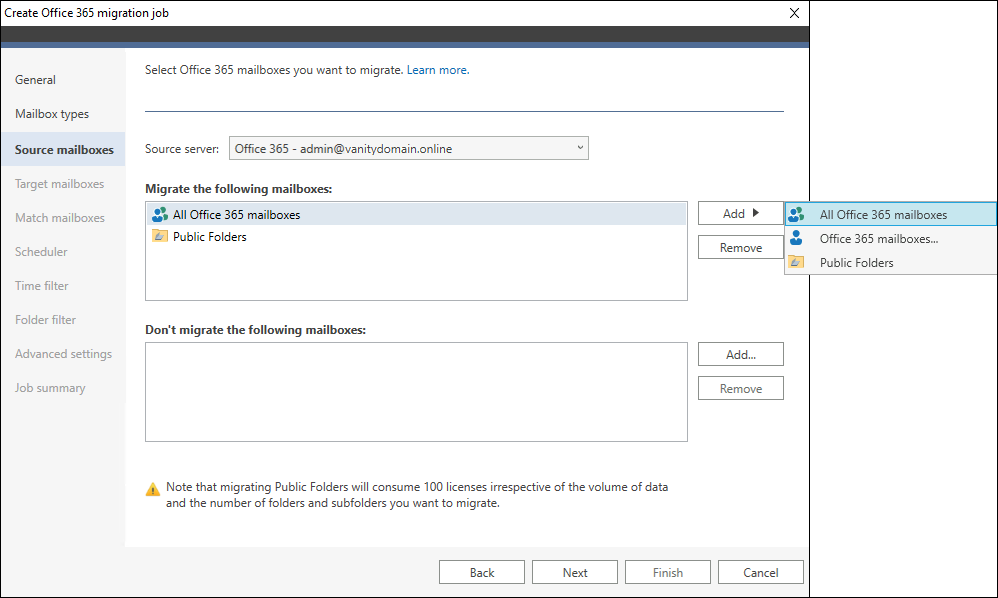Screen dimensions: 998x598
Task: Click Add for mailboxes to migrate
Action: pyautogui.click(x=741, y=213)
